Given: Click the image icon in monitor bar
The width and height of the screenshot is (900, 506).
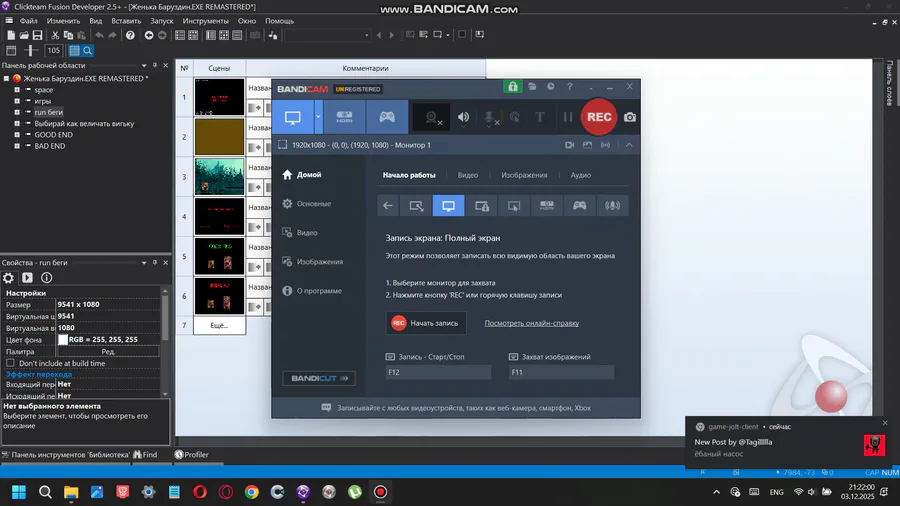Looking at the screenshot, I should point(587,145).
